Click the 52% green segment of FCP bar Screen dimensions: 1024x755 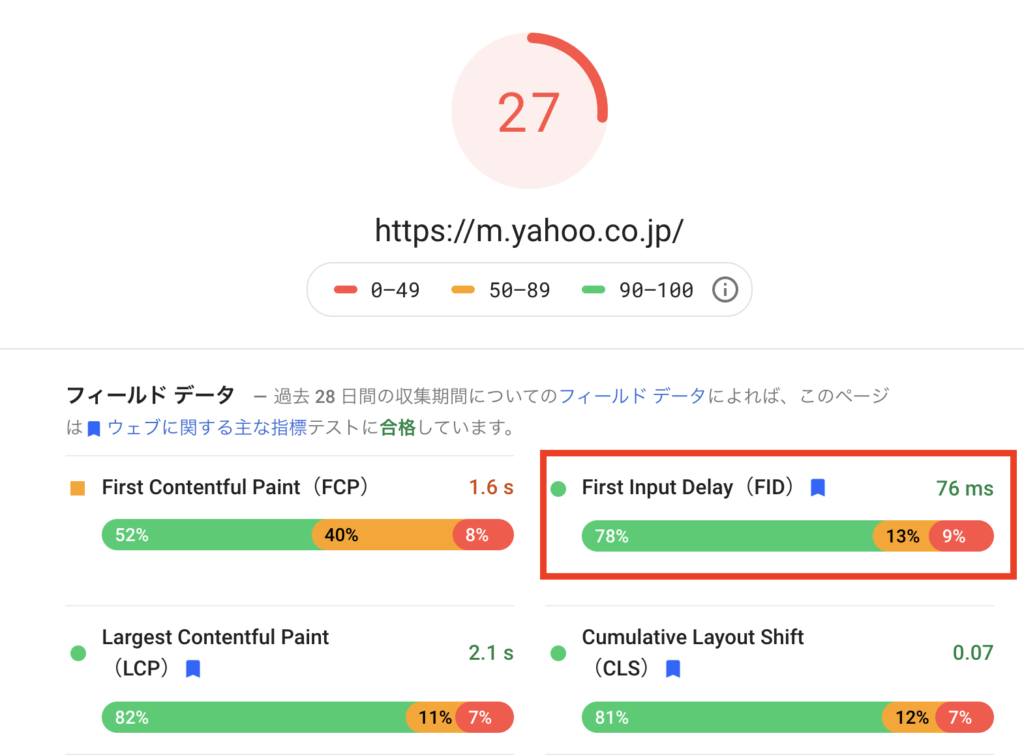coord(207,535)
